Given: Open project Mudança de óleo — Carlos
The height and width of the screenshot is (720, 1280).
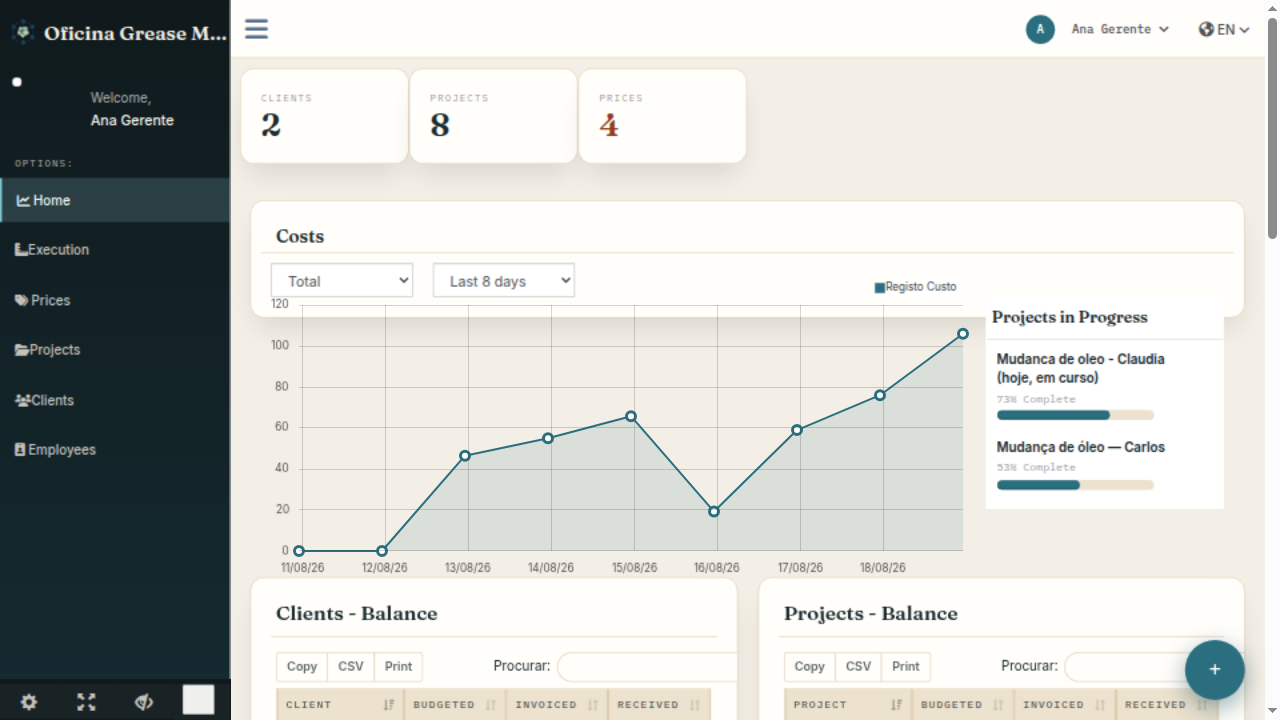Looking at the screenshot, I should point(1081,447).
